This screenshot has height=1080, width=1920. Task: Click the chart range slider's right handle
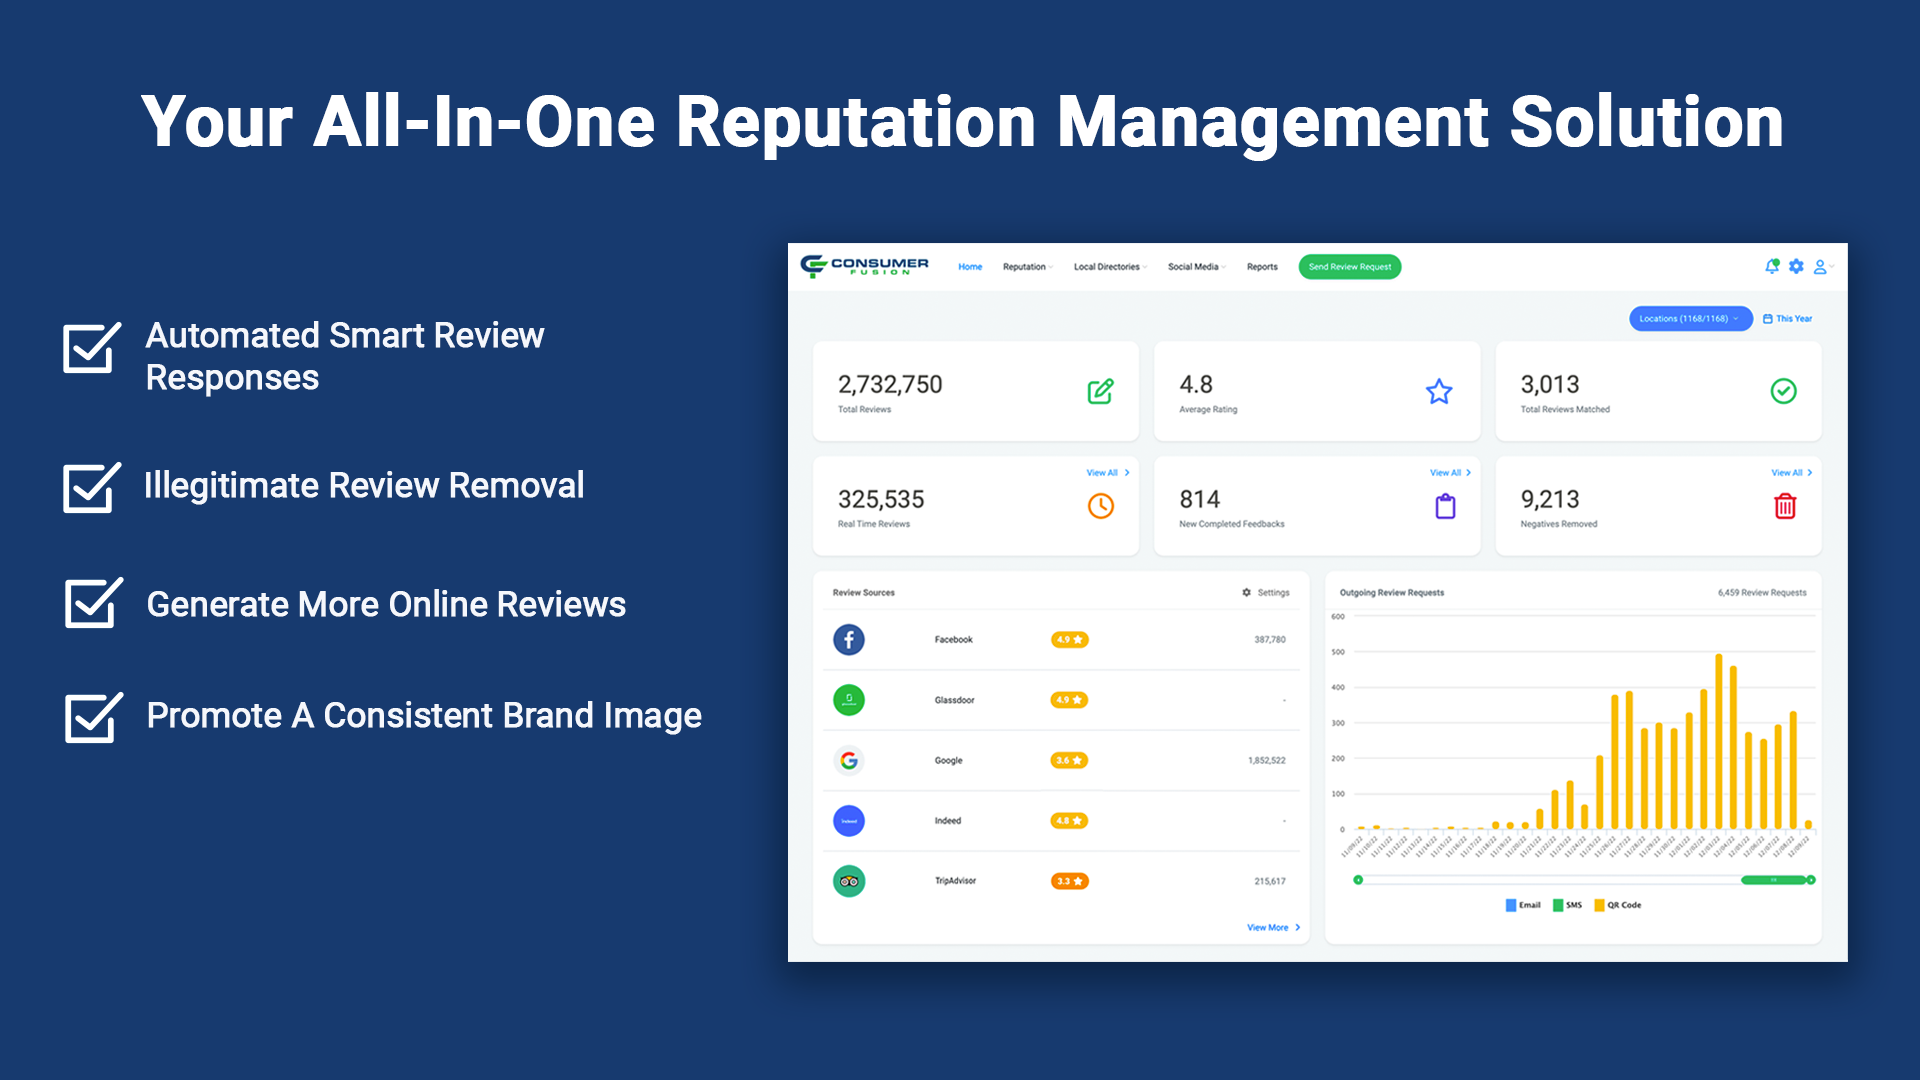[1811, 880]
